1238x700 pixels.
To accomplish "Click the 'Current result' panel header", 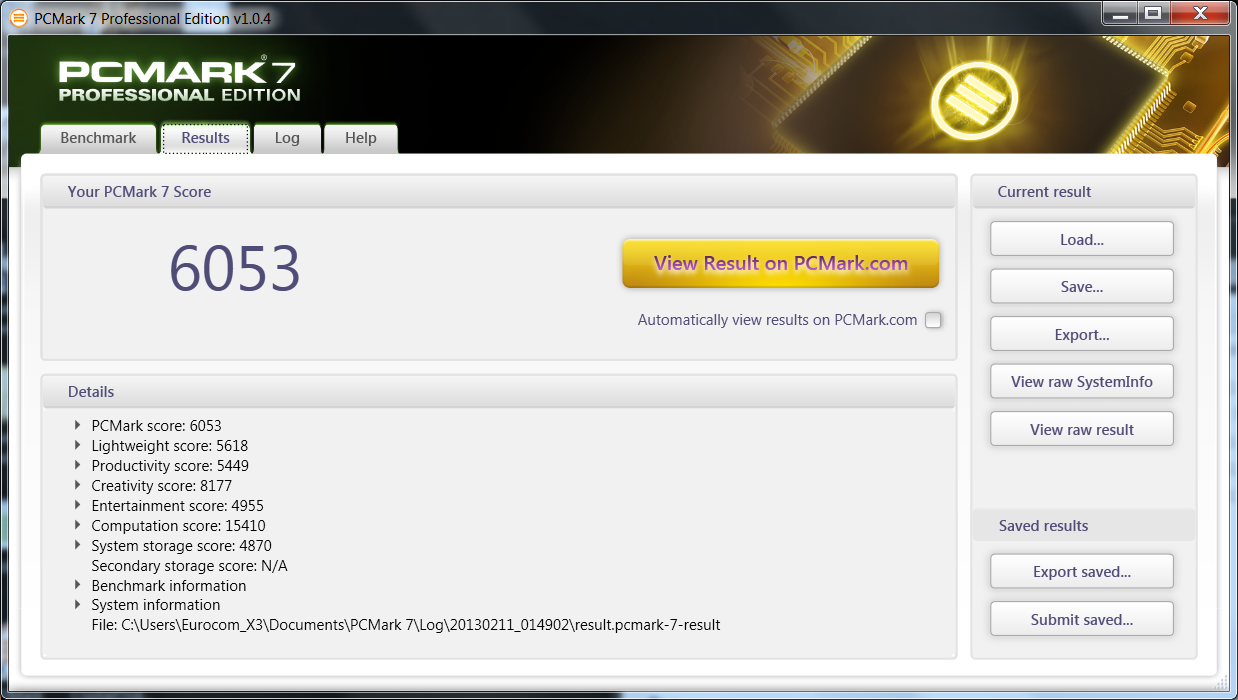I will pyautogui.click(x=1044, y=192).
